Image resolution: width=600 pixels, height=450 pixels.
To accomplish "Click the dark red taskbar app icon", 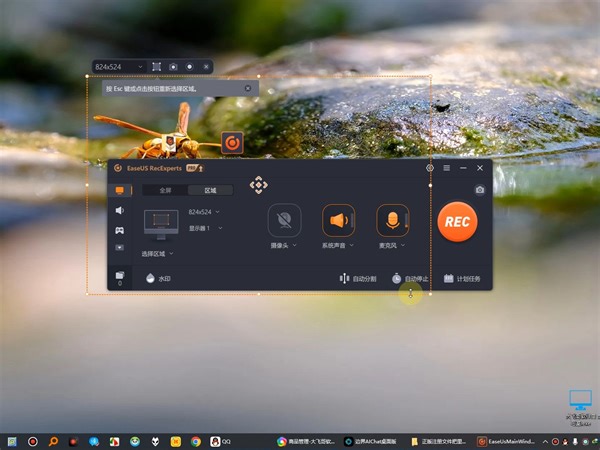I will coord(73,442).
